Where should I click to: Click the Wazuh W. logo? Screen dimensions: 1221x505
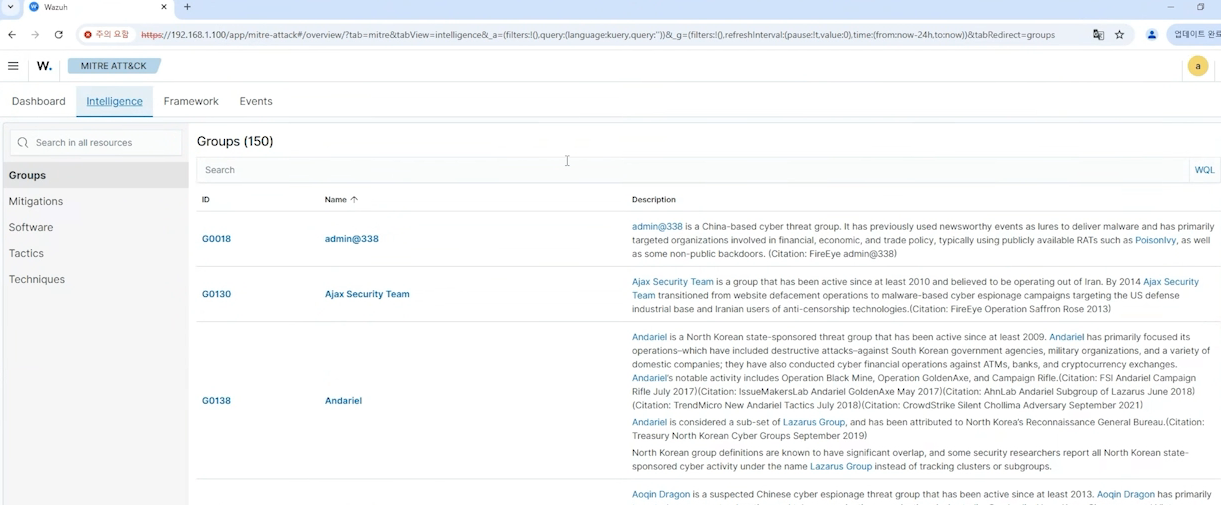tap(44, 66)
